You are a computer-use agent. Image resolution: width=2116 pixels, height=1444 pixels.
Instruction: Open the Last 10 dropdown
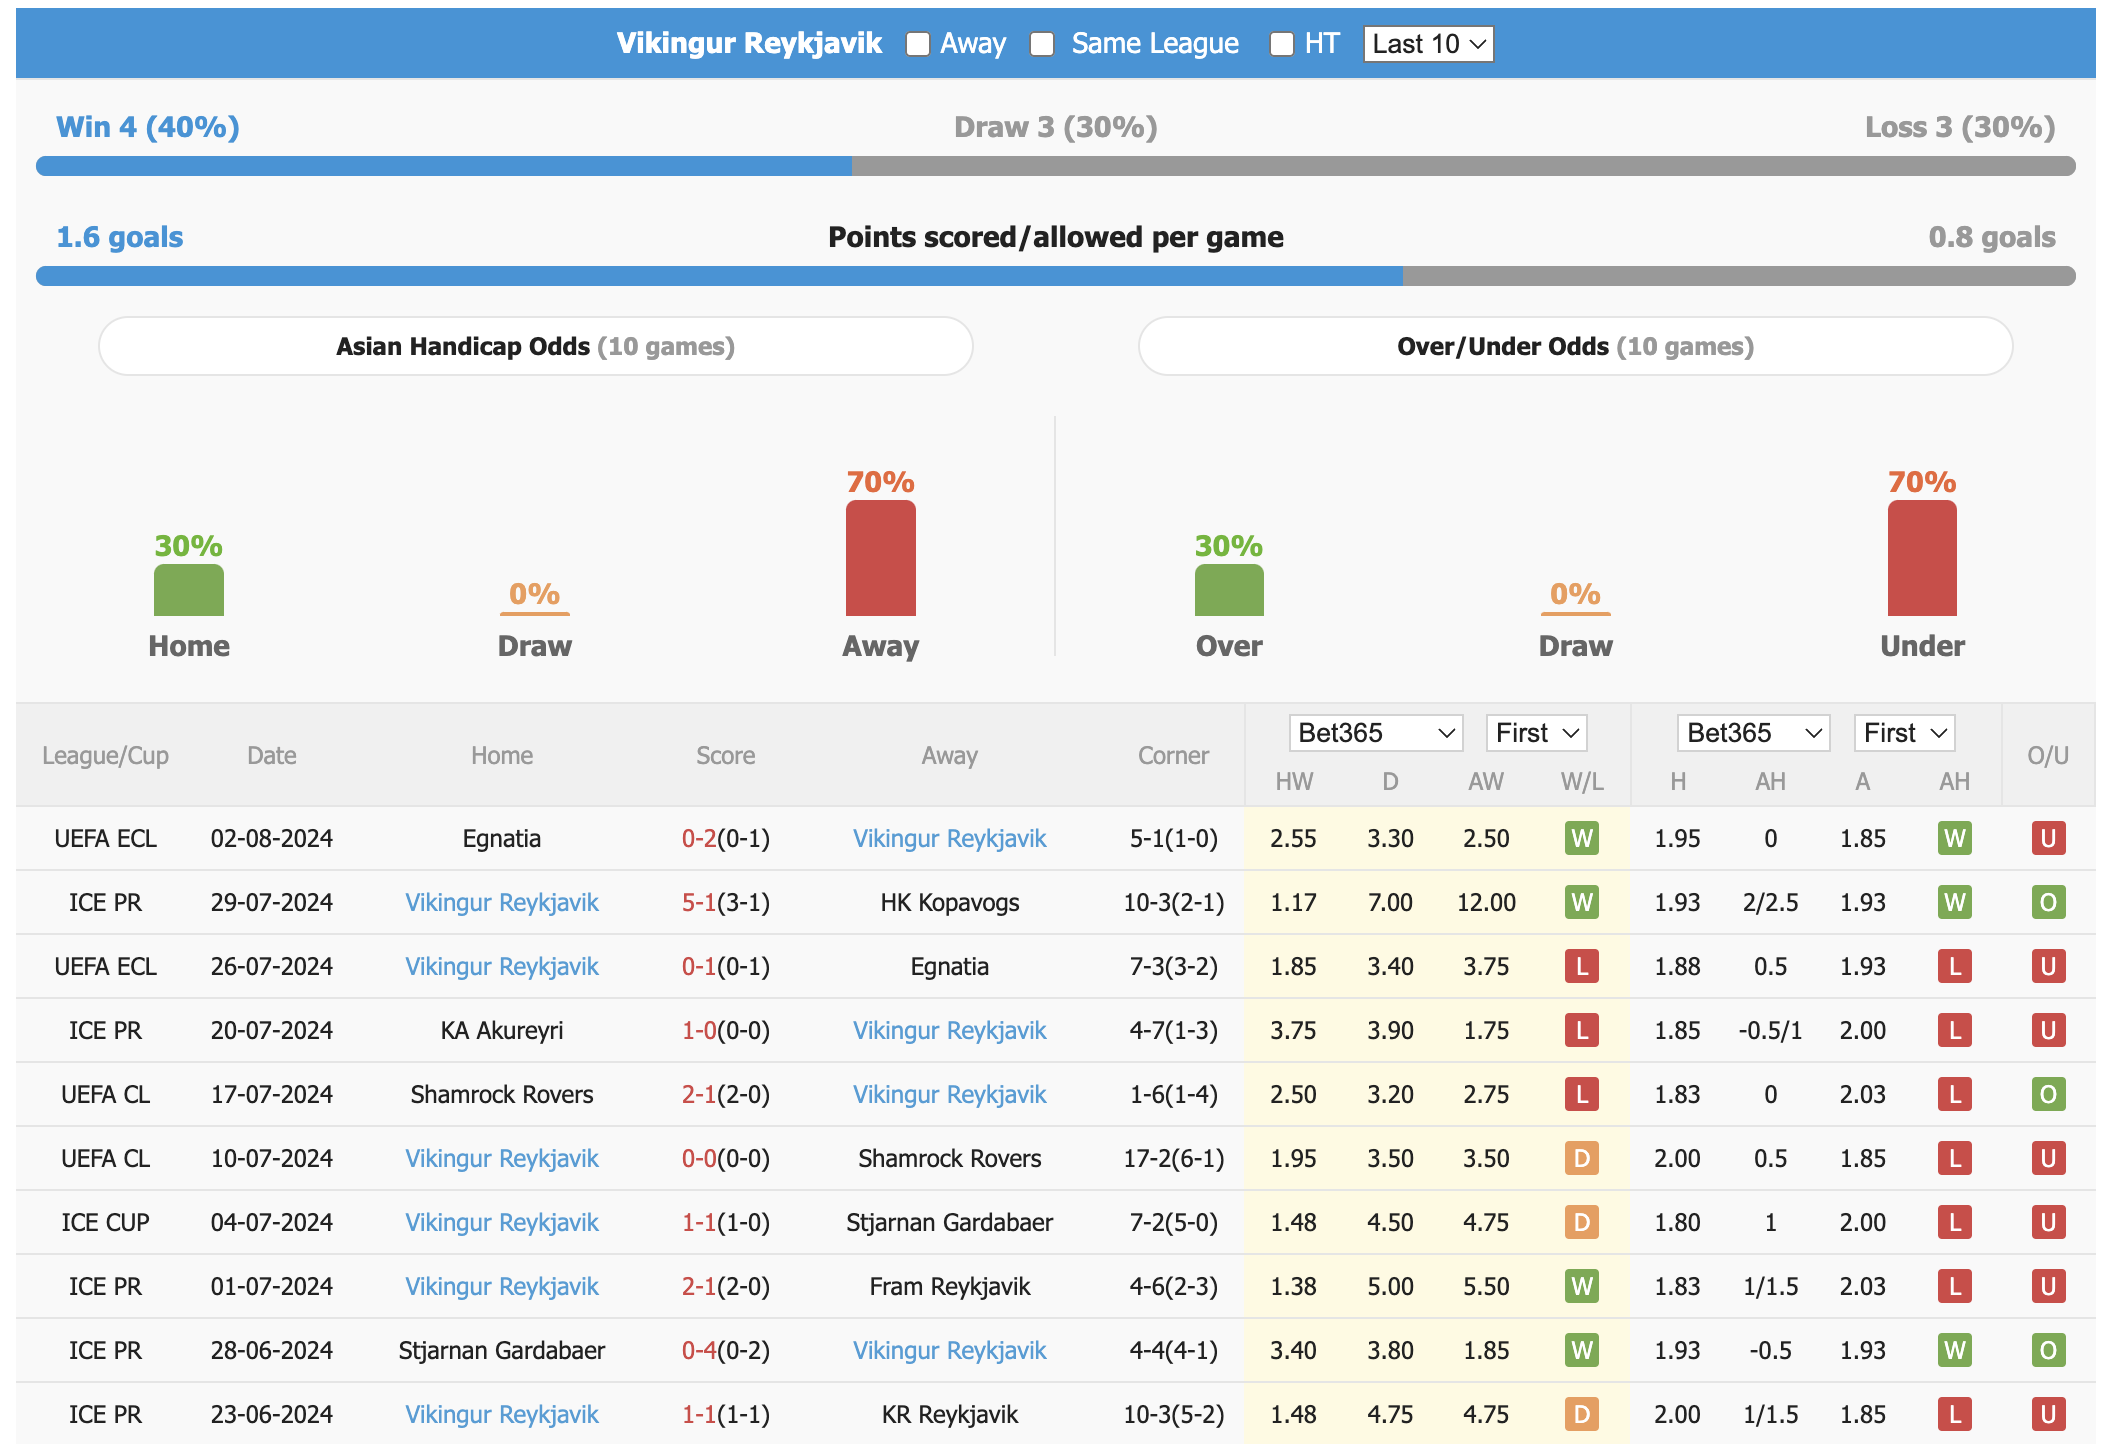[1428, 44]
